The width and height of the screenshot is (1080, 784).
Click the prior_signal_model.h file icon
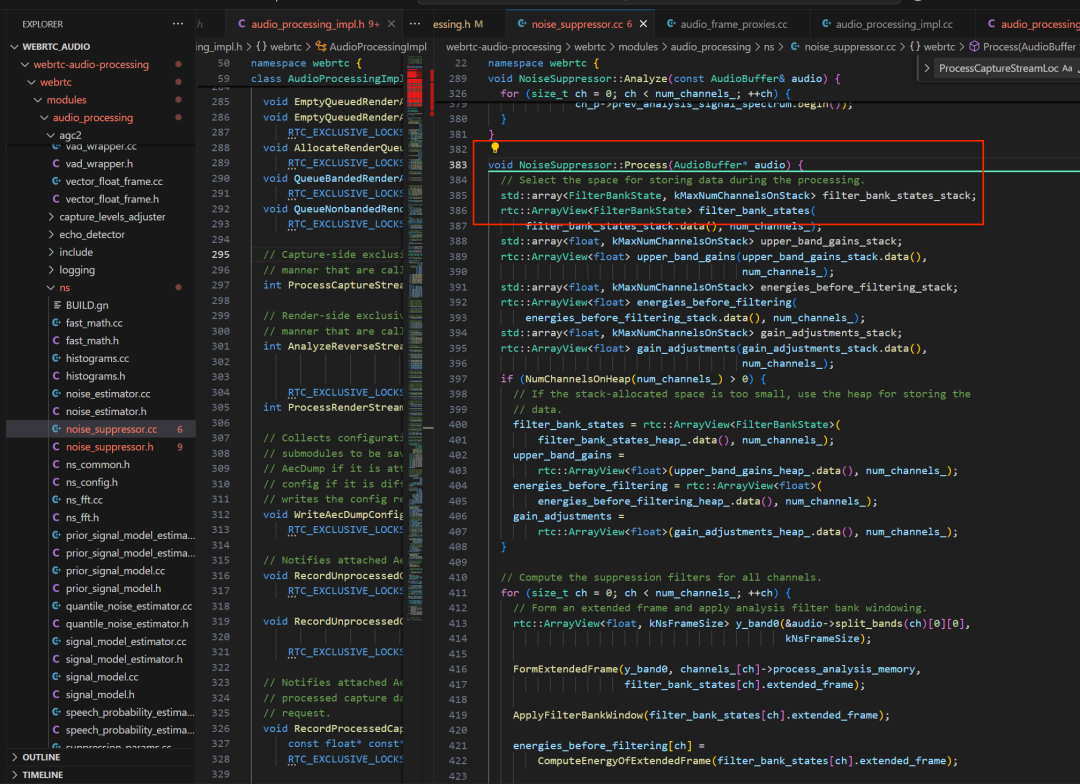[x=56, y=588]
